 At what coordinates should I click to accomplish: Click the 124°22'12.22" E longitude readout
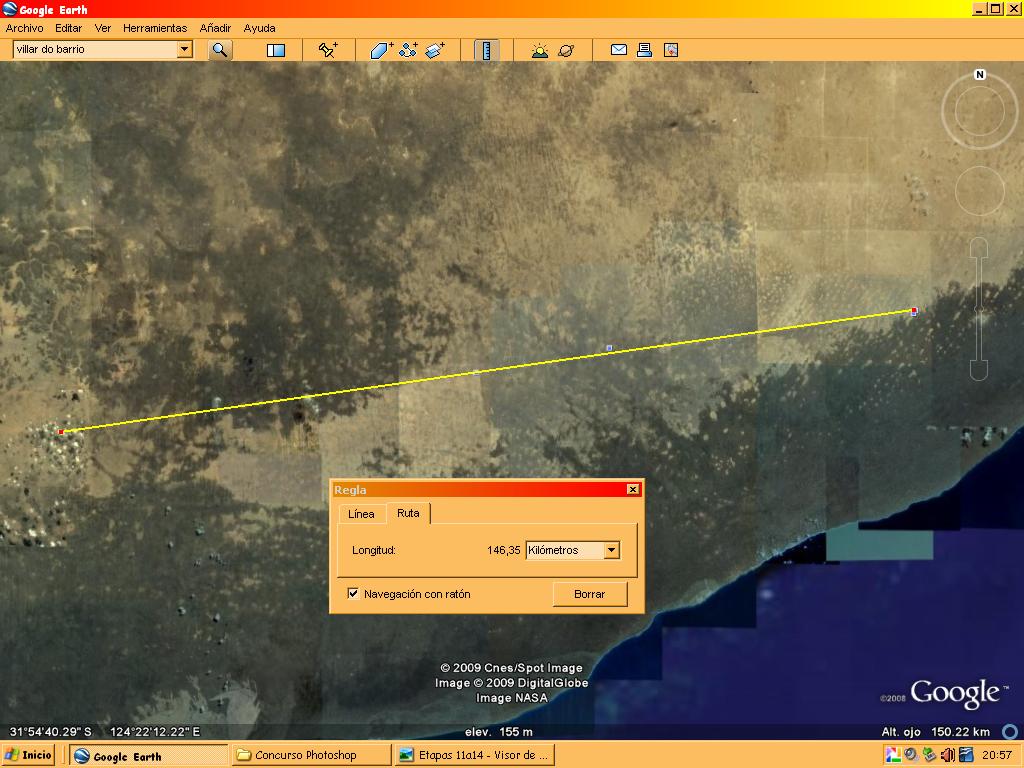click(x=155, y=731)
